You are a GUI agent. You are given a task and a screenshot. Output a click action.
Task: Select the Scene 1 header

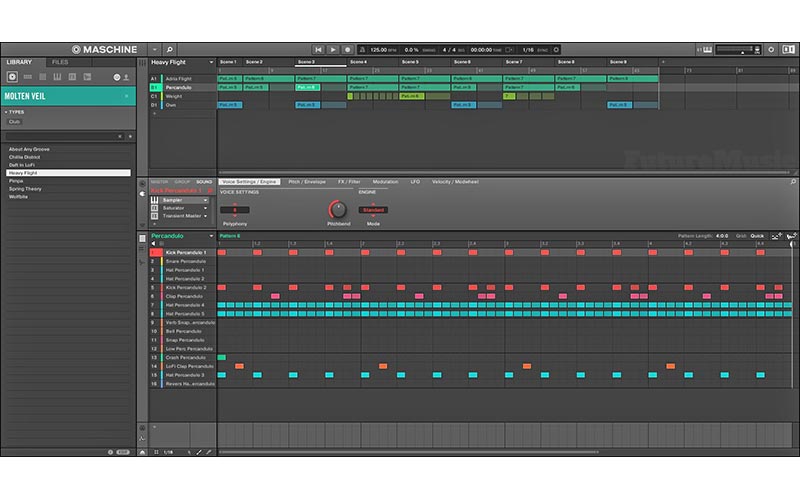click(228, 62)
